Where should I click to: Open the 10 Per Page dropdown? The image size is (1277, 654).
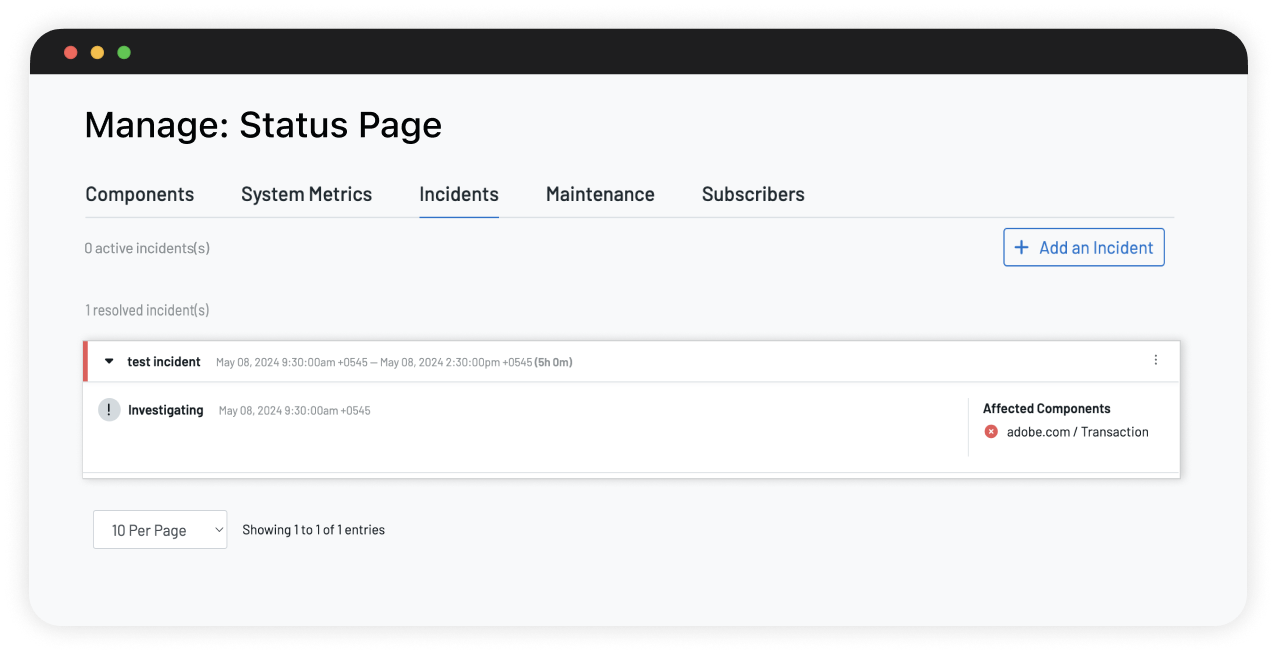pos(160,530)
